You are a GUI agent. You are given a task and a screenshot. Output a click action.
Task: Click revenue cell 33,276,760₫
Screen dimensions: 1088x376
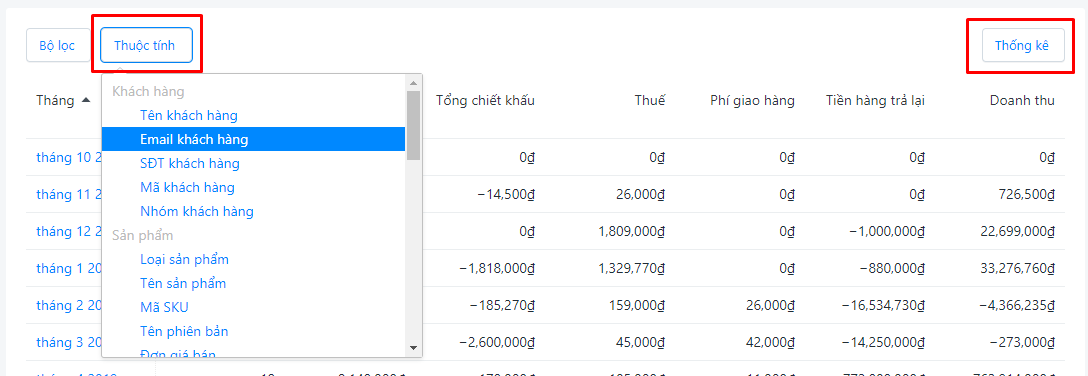point(1017,268)
